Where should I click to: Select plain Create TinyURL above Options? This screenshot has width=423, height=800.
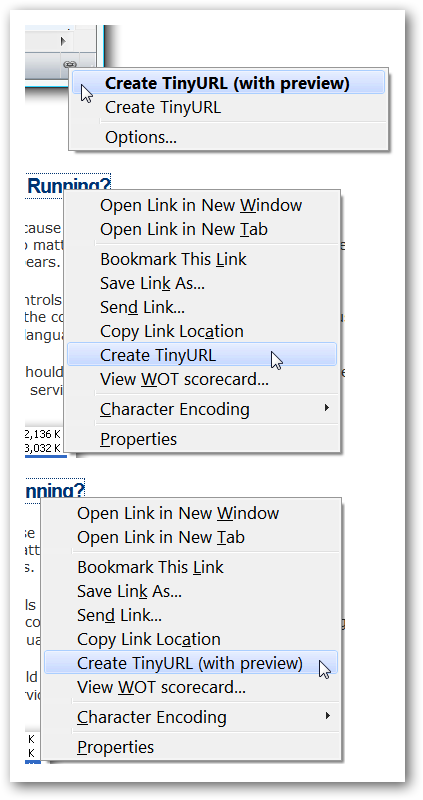coord(163,108)
